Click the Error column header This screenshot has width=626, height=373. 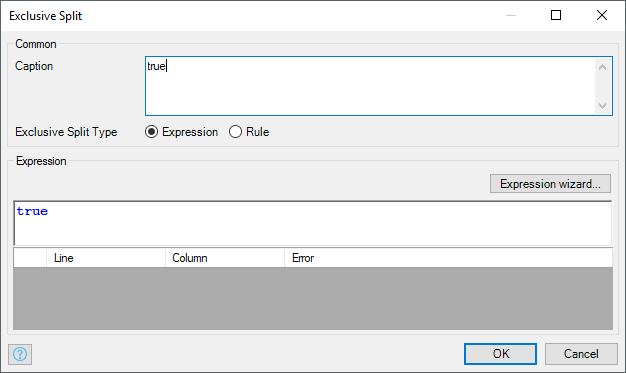pos(448,258)
